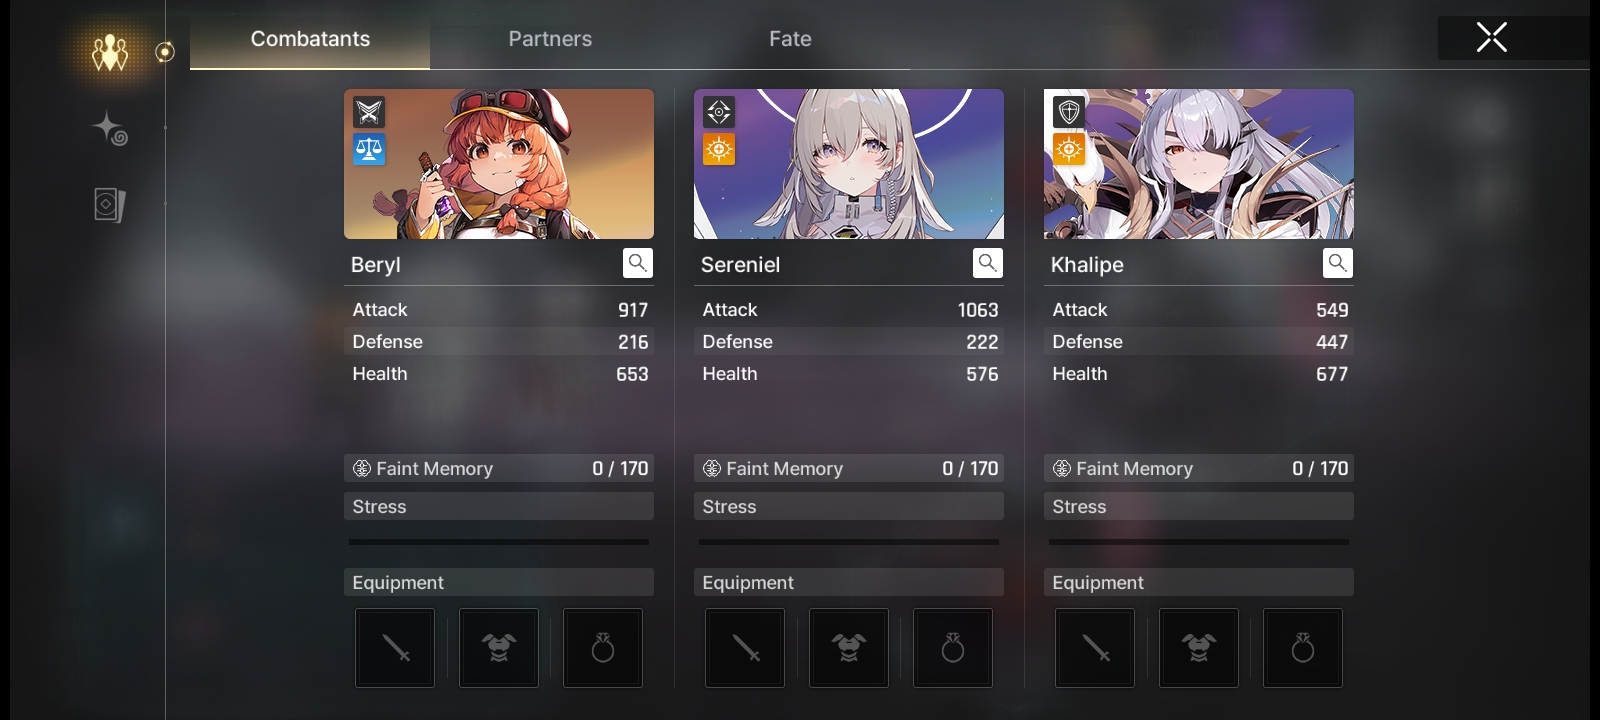
Task: Click Sereniel's character portrait
Action: [849, 164]
